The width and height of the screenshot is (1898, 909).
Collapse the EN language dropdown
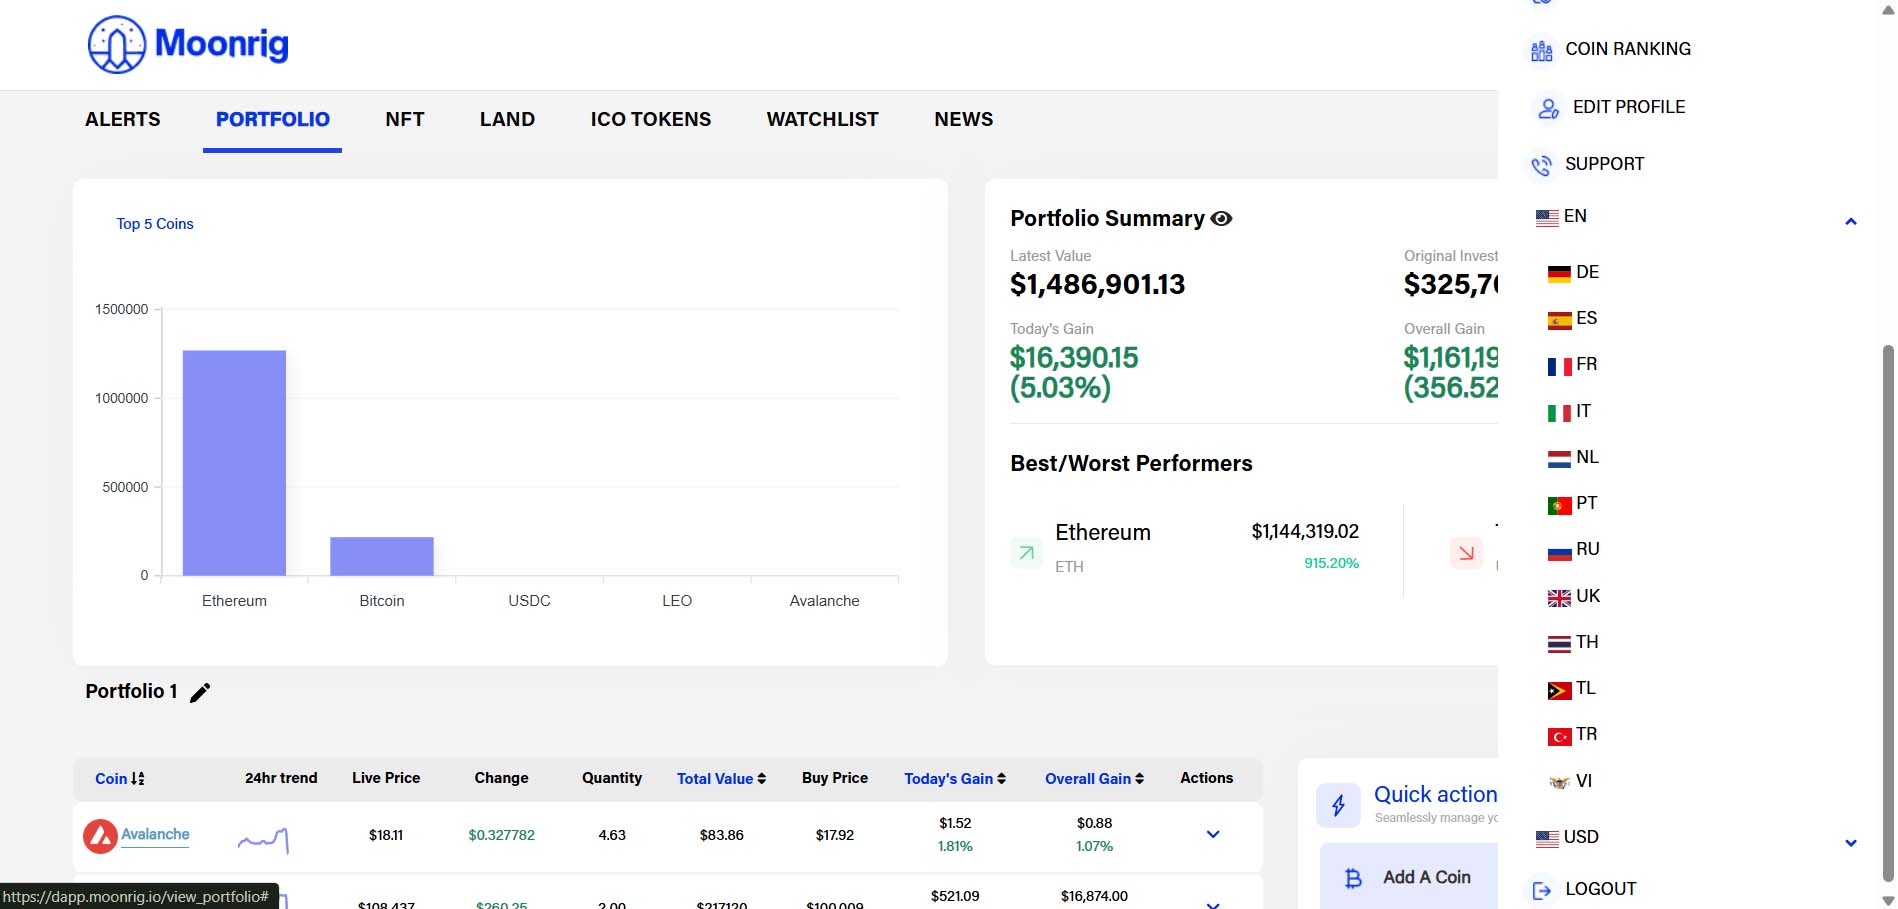[1850, 222]
